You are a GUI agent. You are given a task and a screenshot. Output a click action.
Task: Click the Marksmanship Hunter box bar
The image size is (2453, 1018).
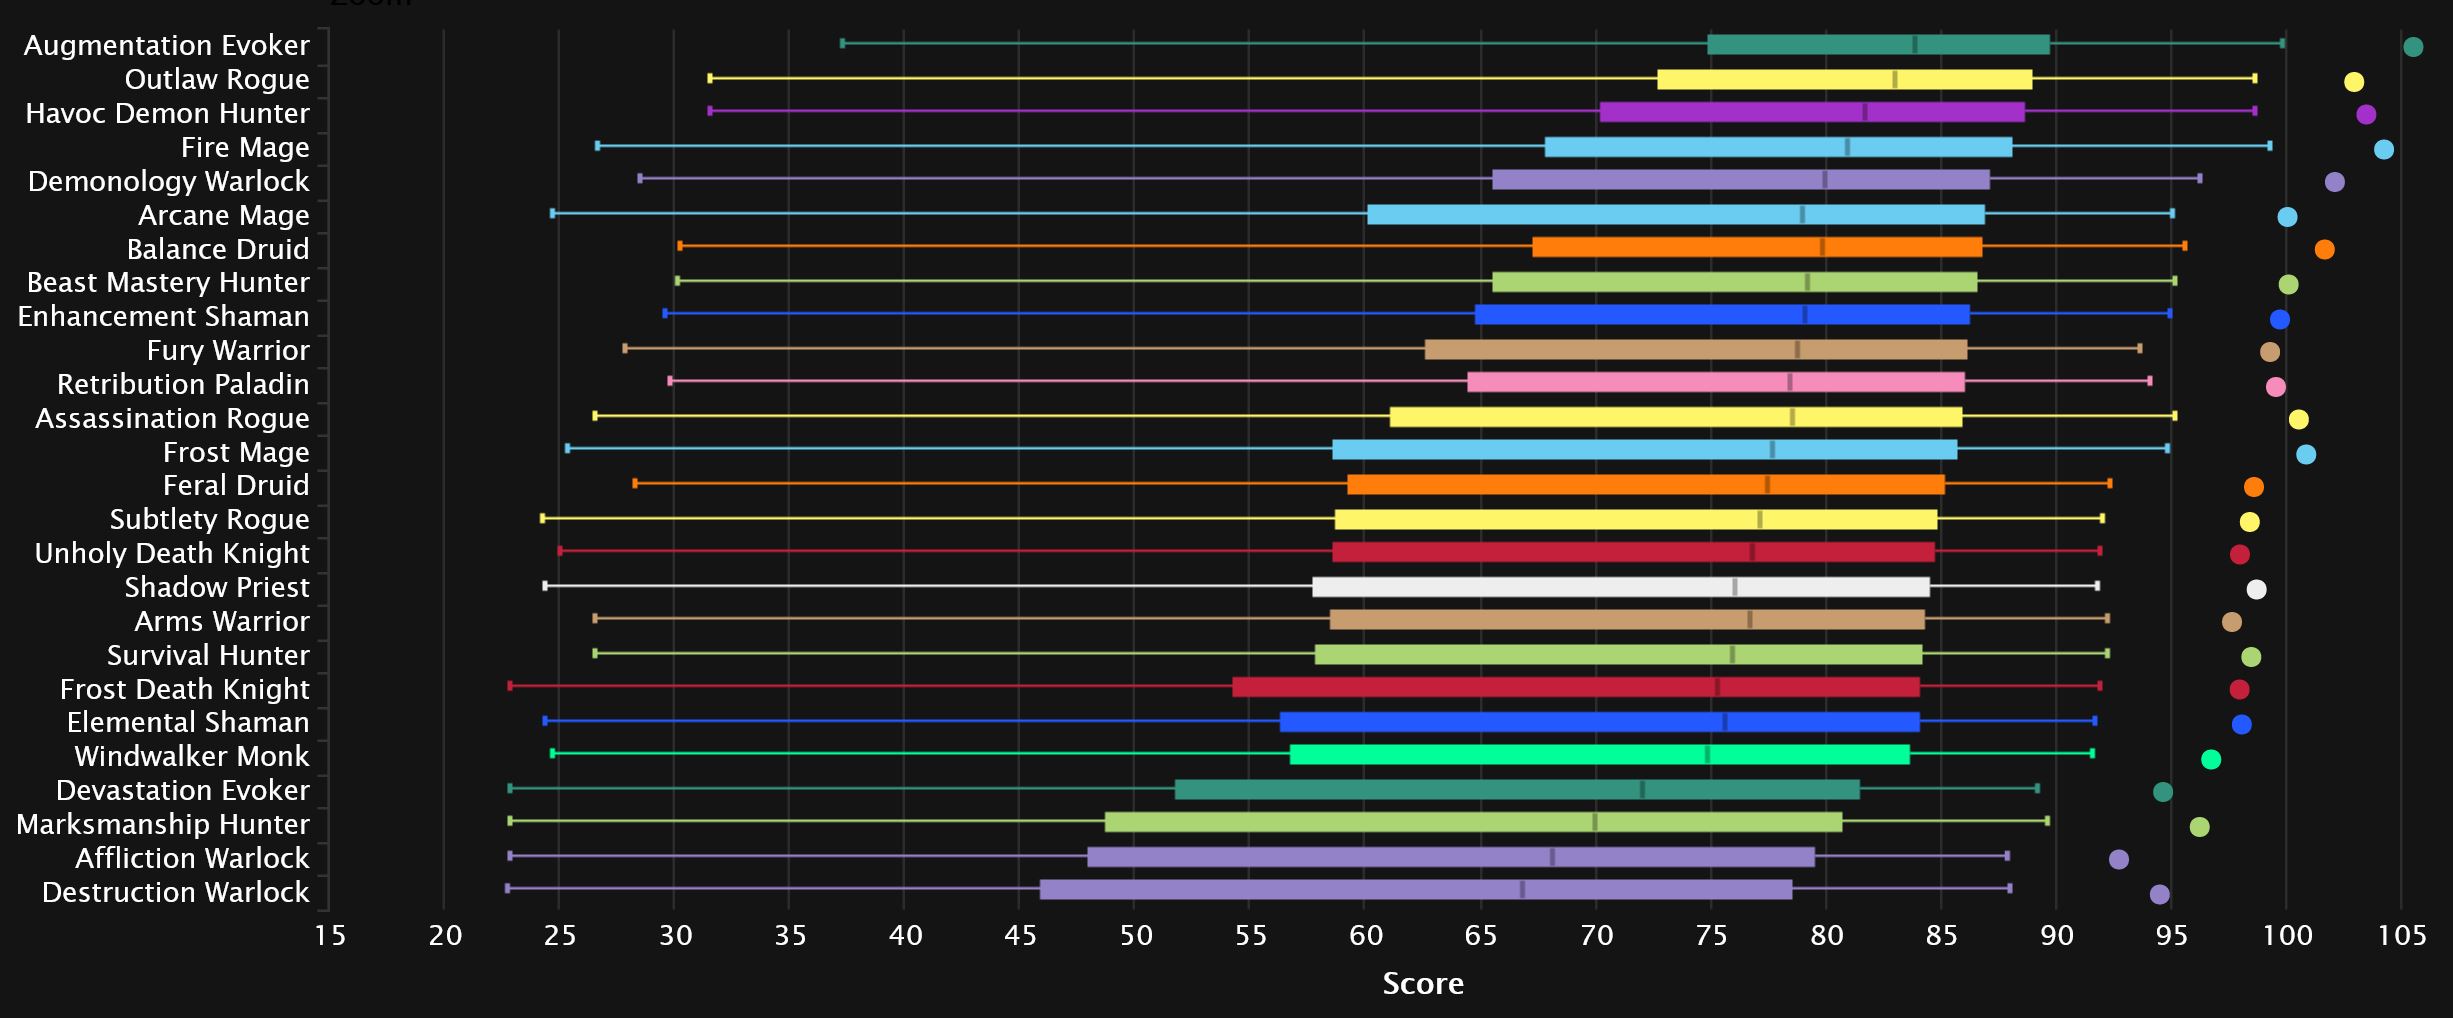(1473, 823)
